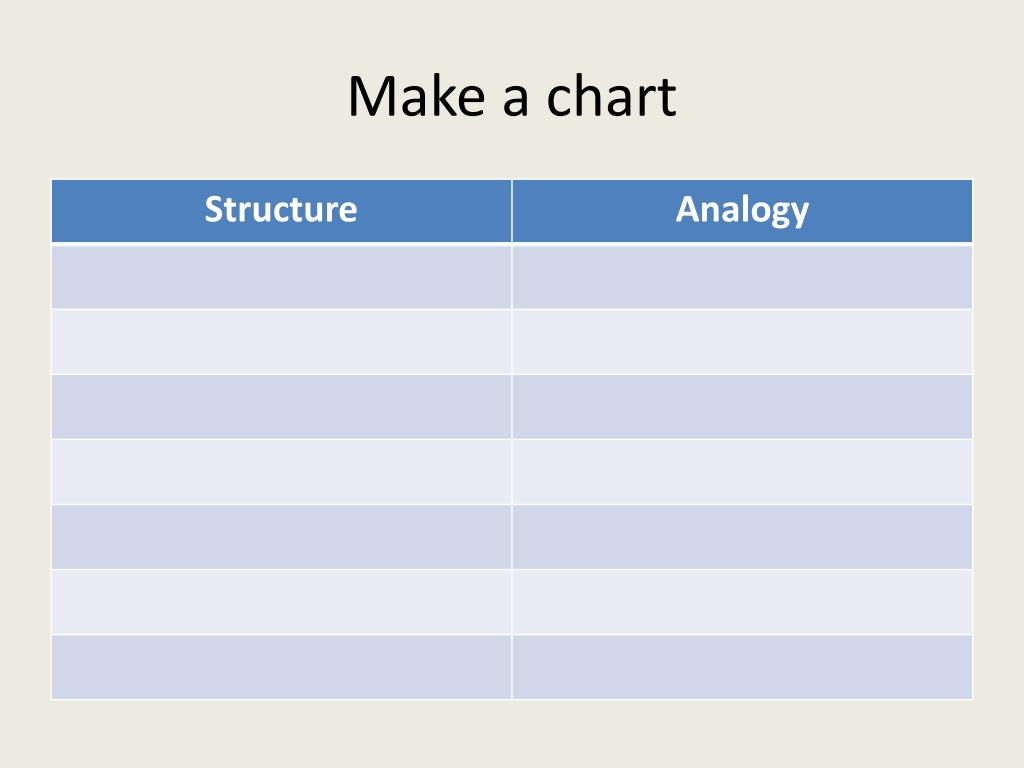Select the last empty cell under Structure
Screen dimensions: 1024x768
click(x=281, y=667)
